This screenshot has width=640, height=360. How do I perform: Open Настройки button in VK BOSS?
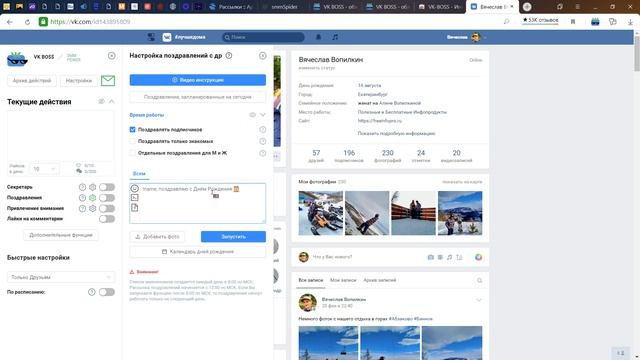[x=79, y=80]
